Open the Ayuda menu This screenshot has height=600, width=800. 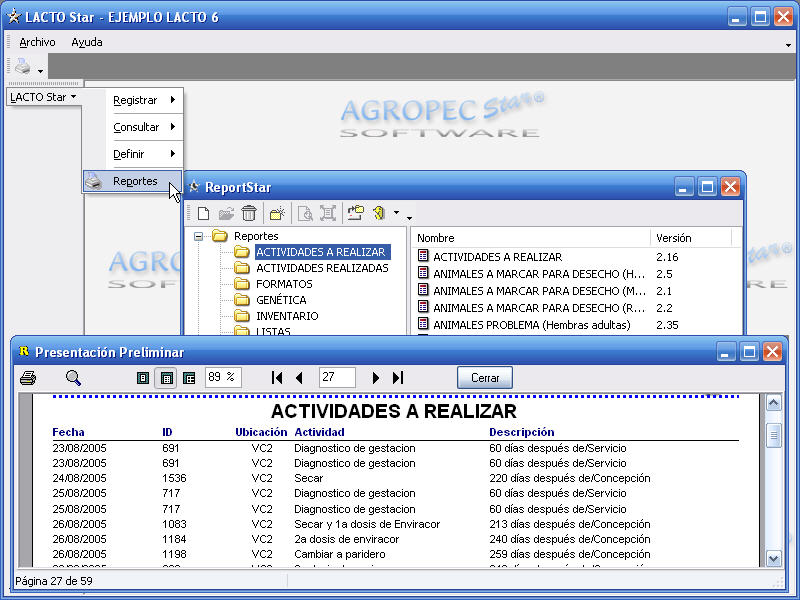tap(87, 42)
